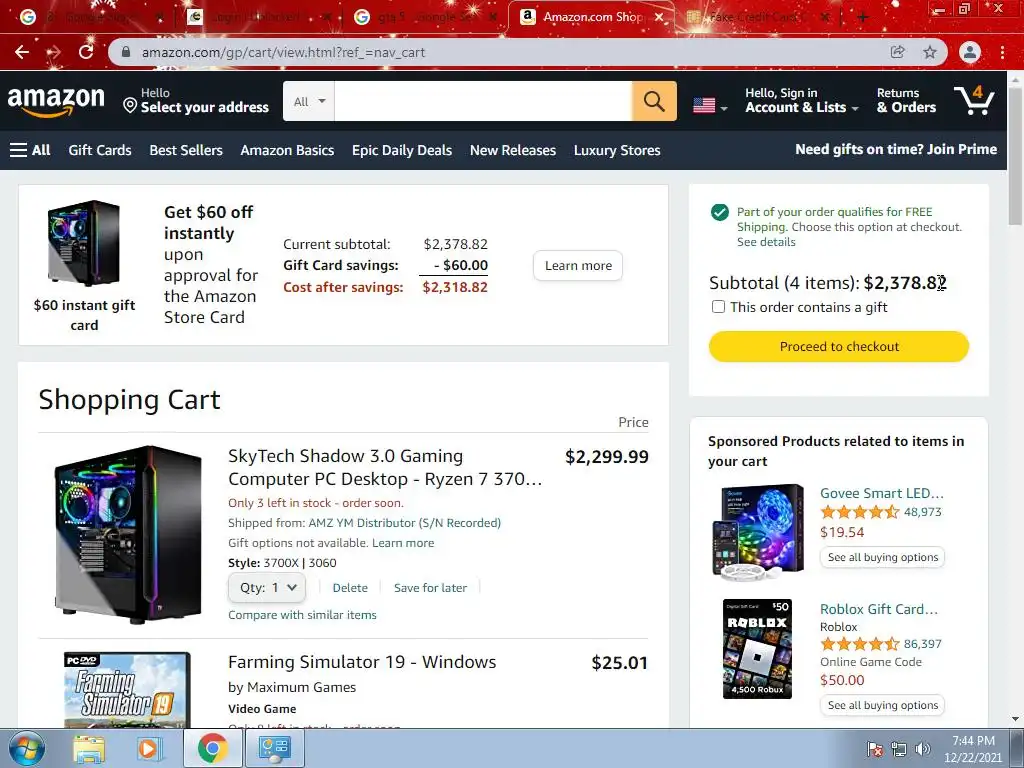The width and height of the screenshot is (1024, 768).
Task: Click the orange search magnifier button
Action: tap(654, 101)
